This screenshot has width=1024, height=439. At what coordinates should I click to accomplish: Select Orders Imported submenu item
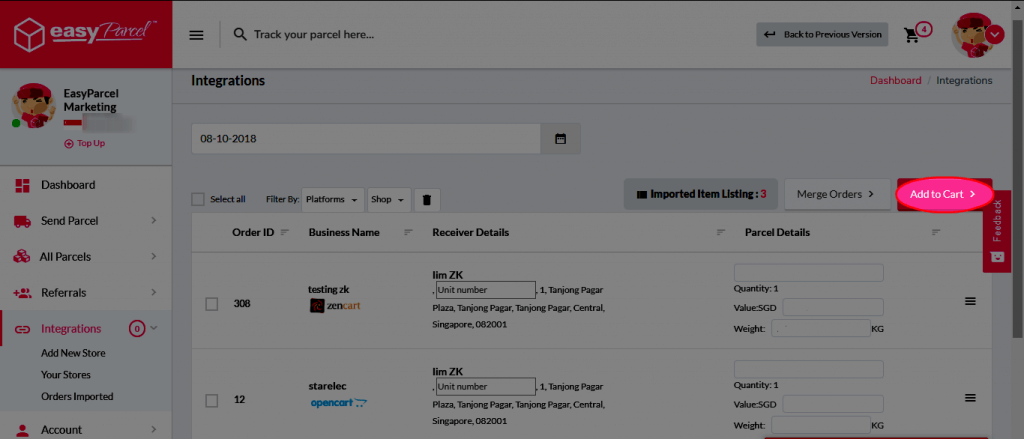click(77, 397)
